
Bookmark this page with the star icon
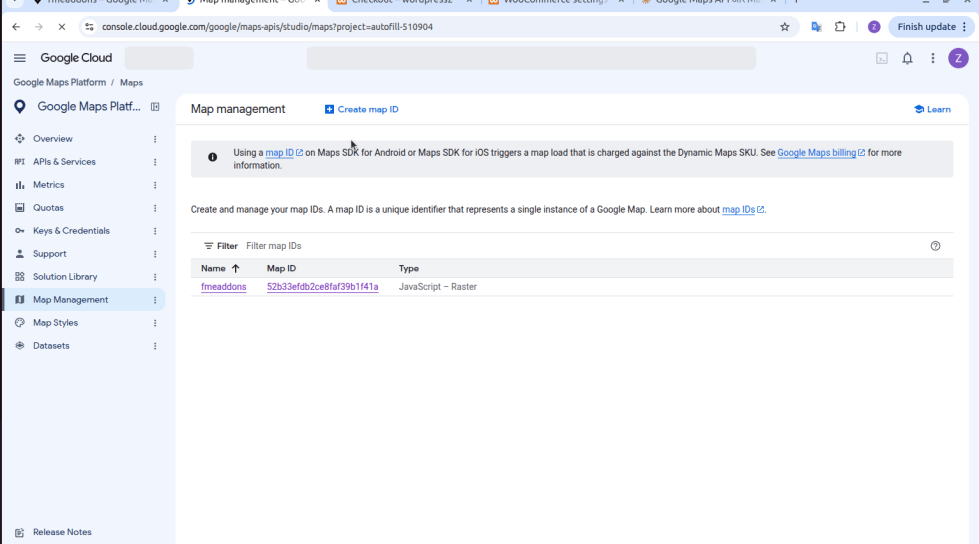(x=785, y=27)
